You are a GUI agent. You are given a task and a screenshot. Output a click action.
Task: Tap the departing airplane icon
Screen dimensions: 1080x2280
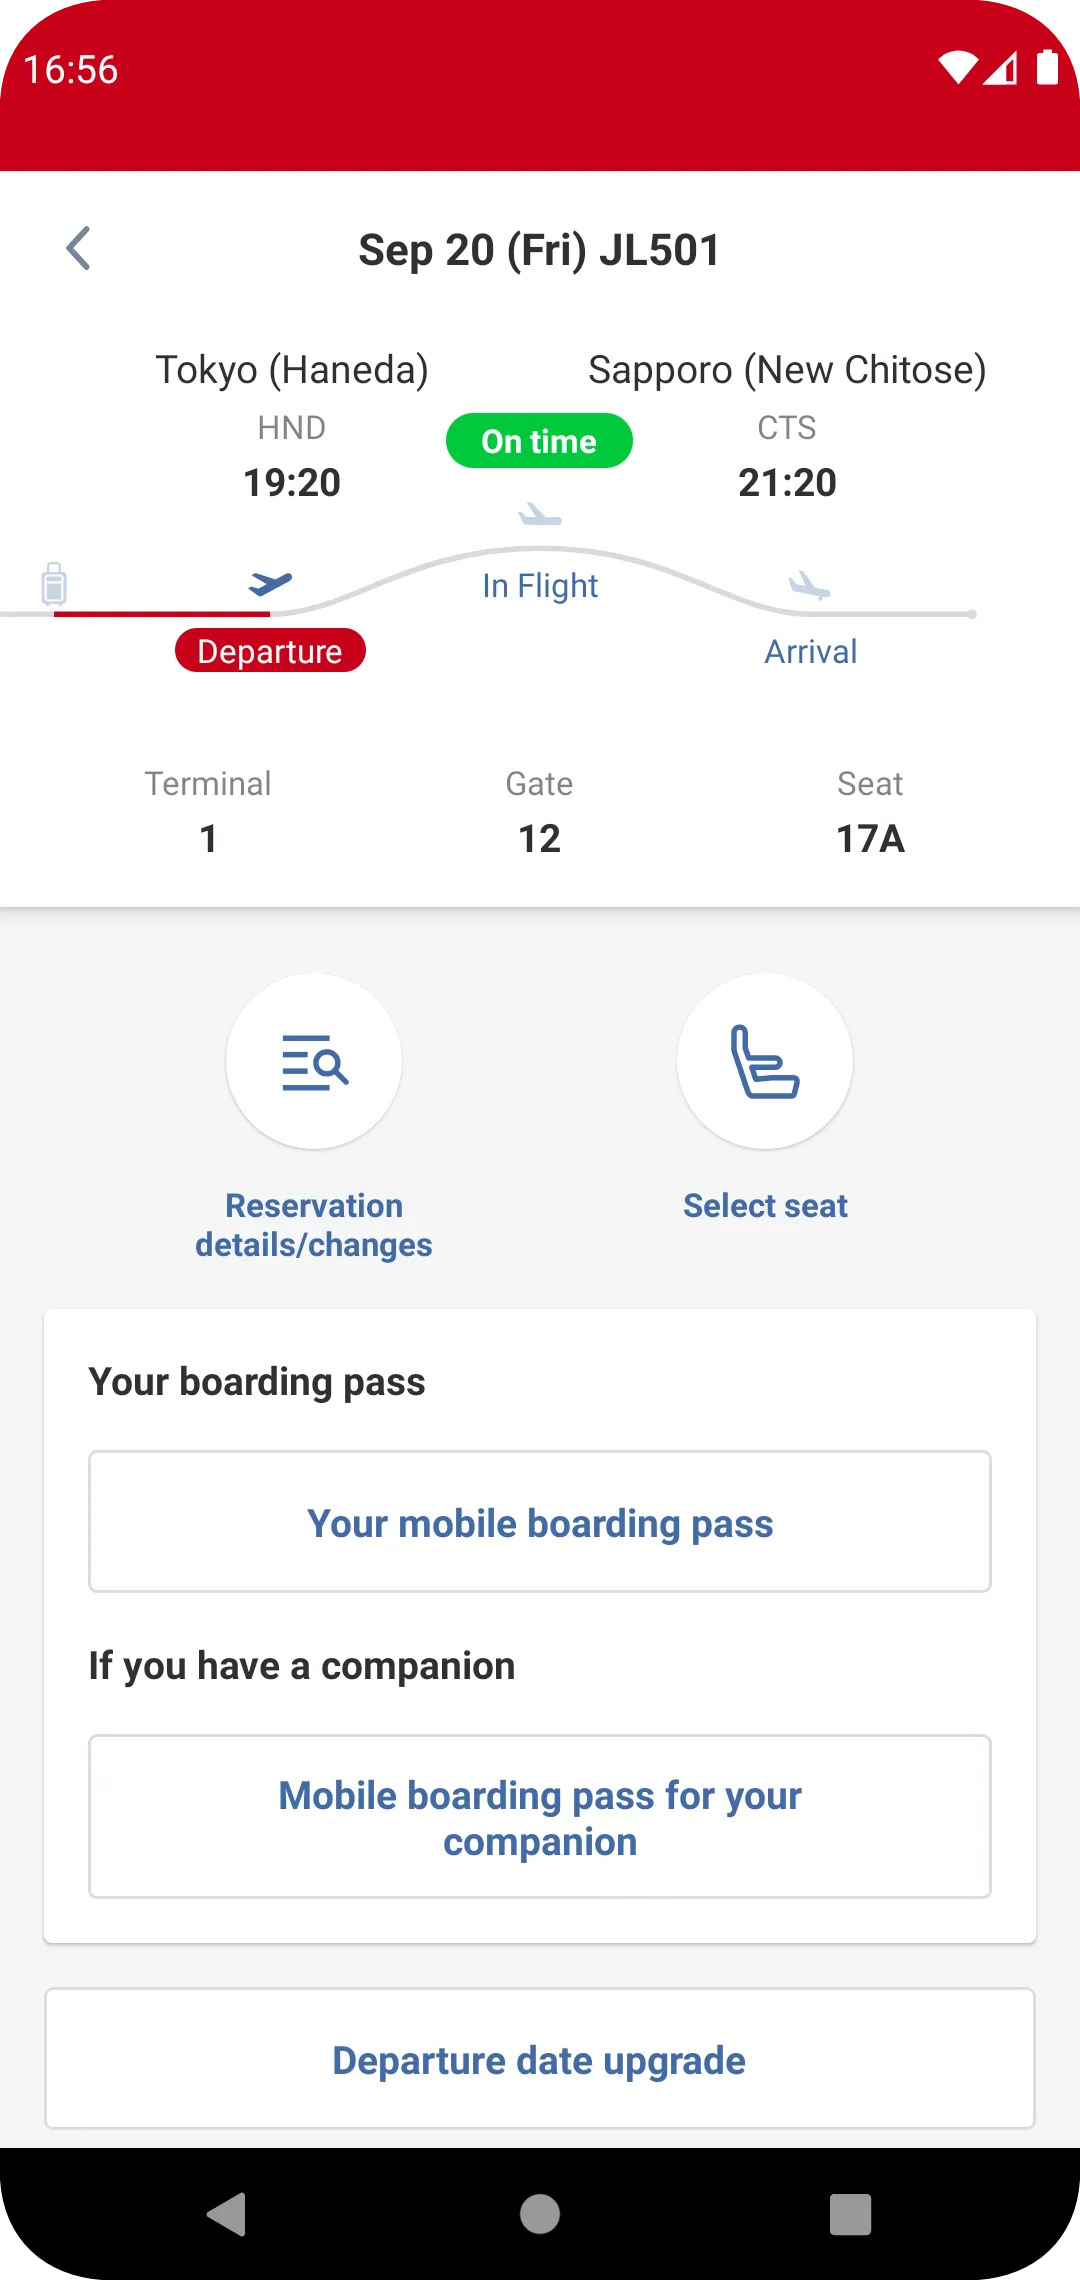270,582
